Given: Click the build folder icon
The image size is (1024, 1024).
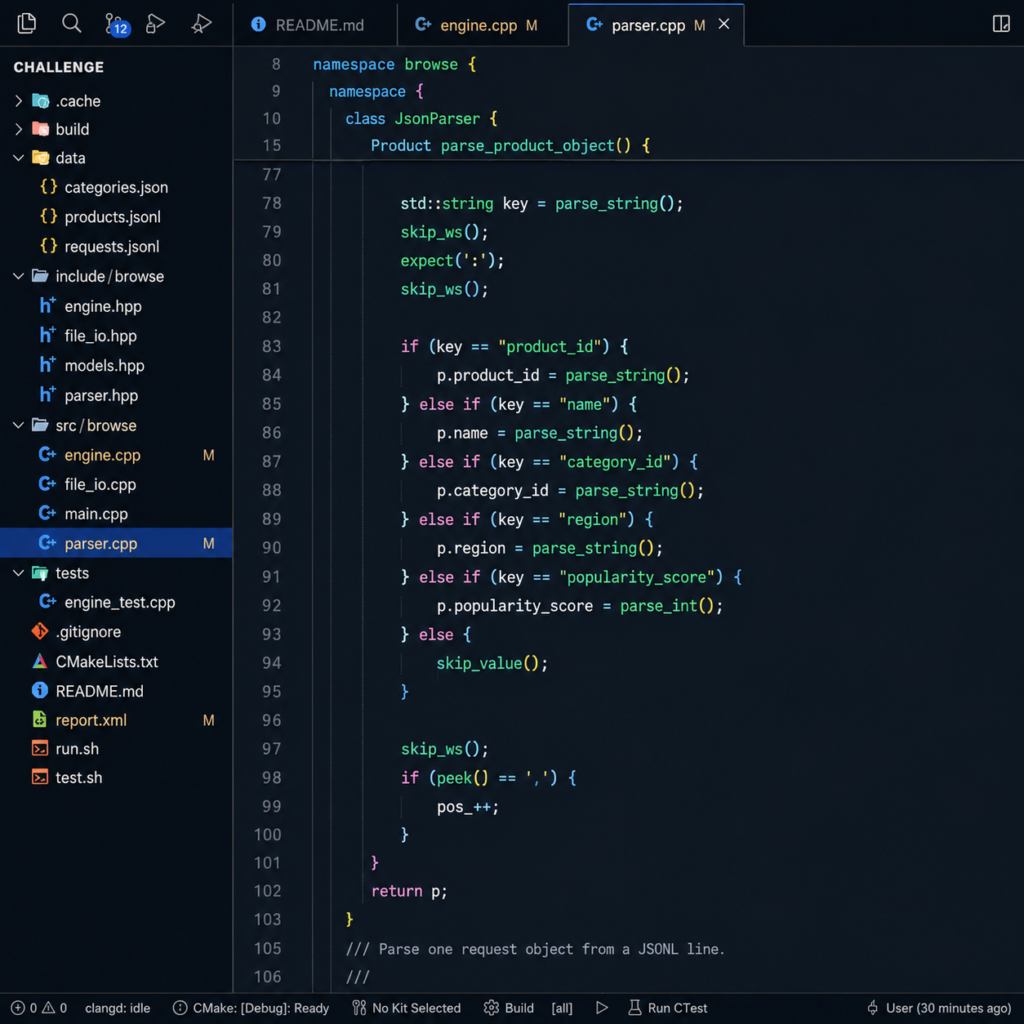Looking at the screenshot, I should point(40,129).
